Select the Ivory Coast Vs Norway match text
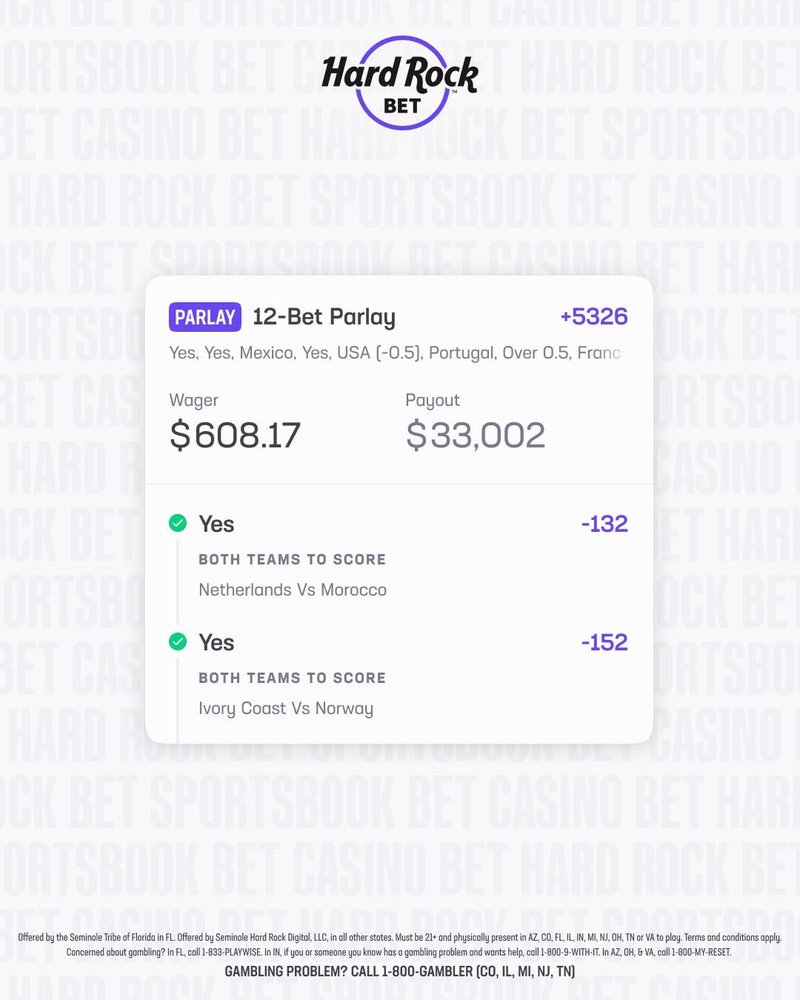800x1000 pixels. 286,709
